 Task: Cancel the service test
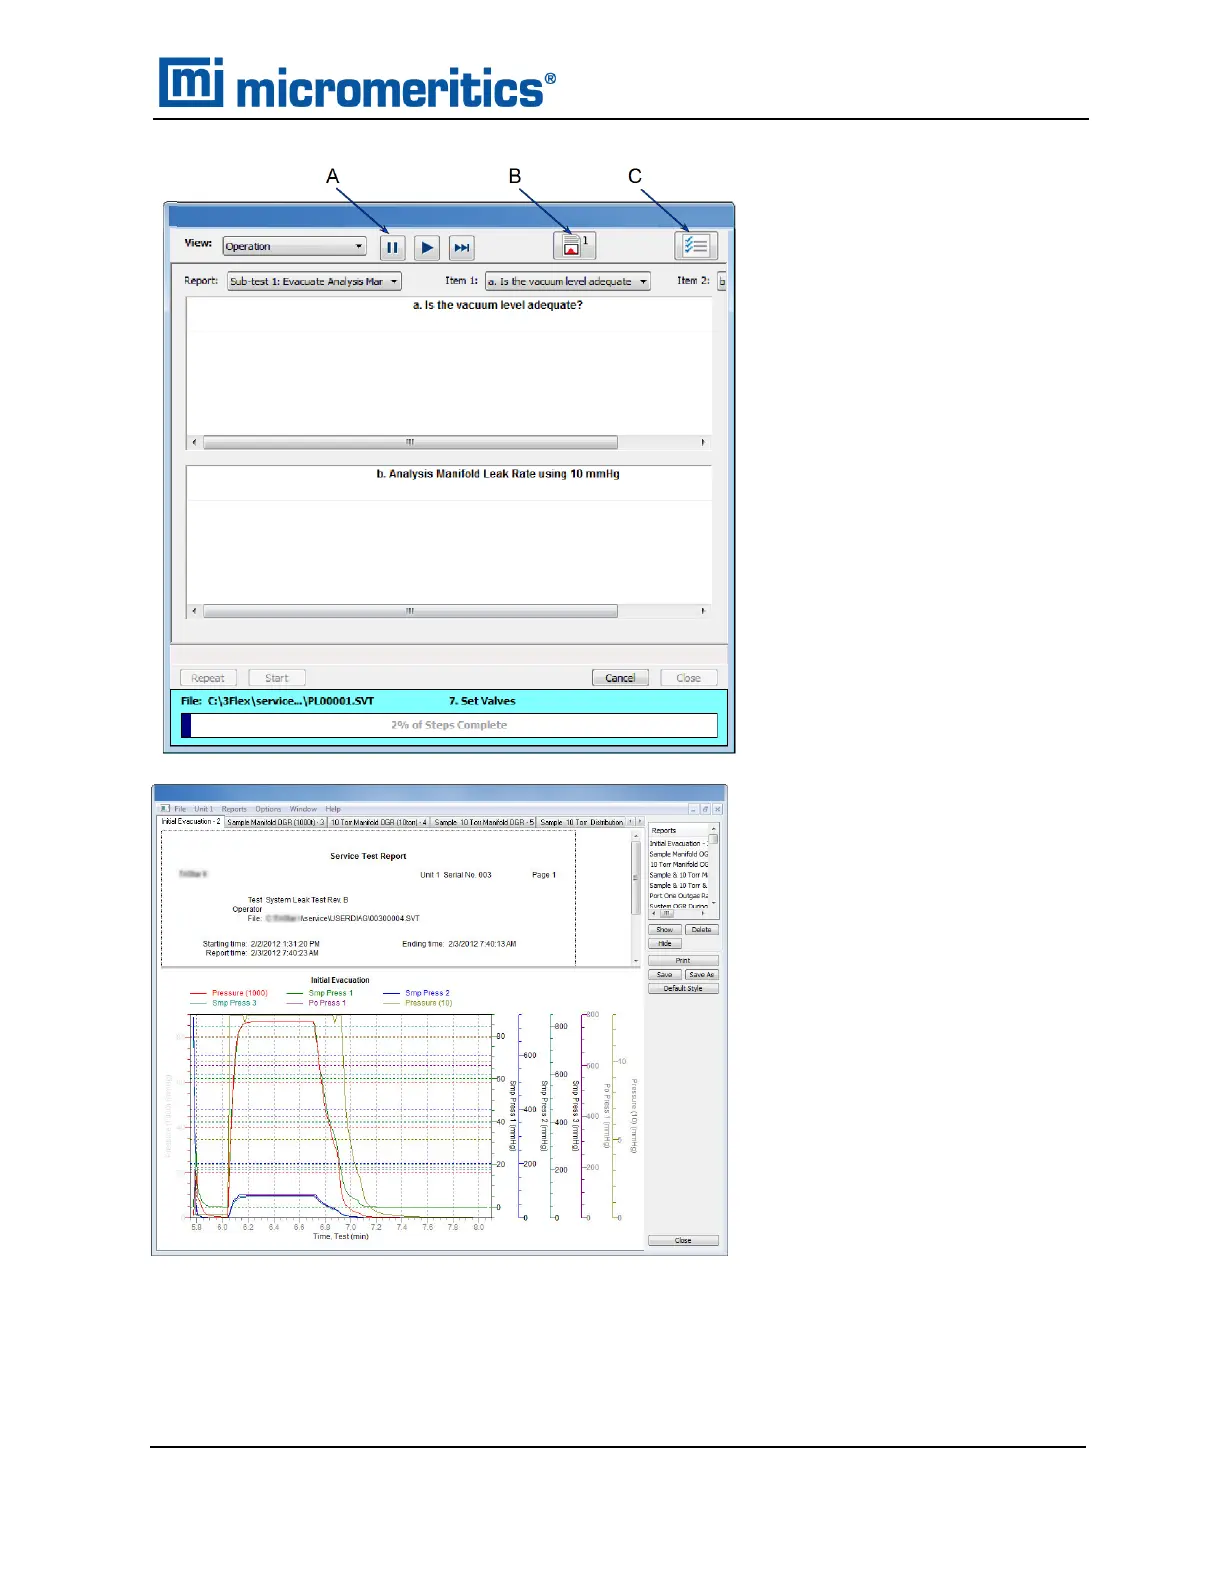tap(620, 678)
